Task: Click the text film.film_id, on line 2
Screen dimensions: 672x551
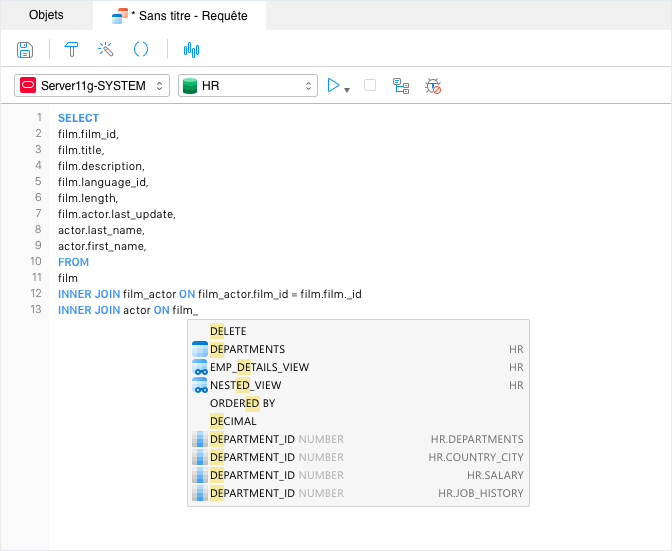Action: pos(88,134)
